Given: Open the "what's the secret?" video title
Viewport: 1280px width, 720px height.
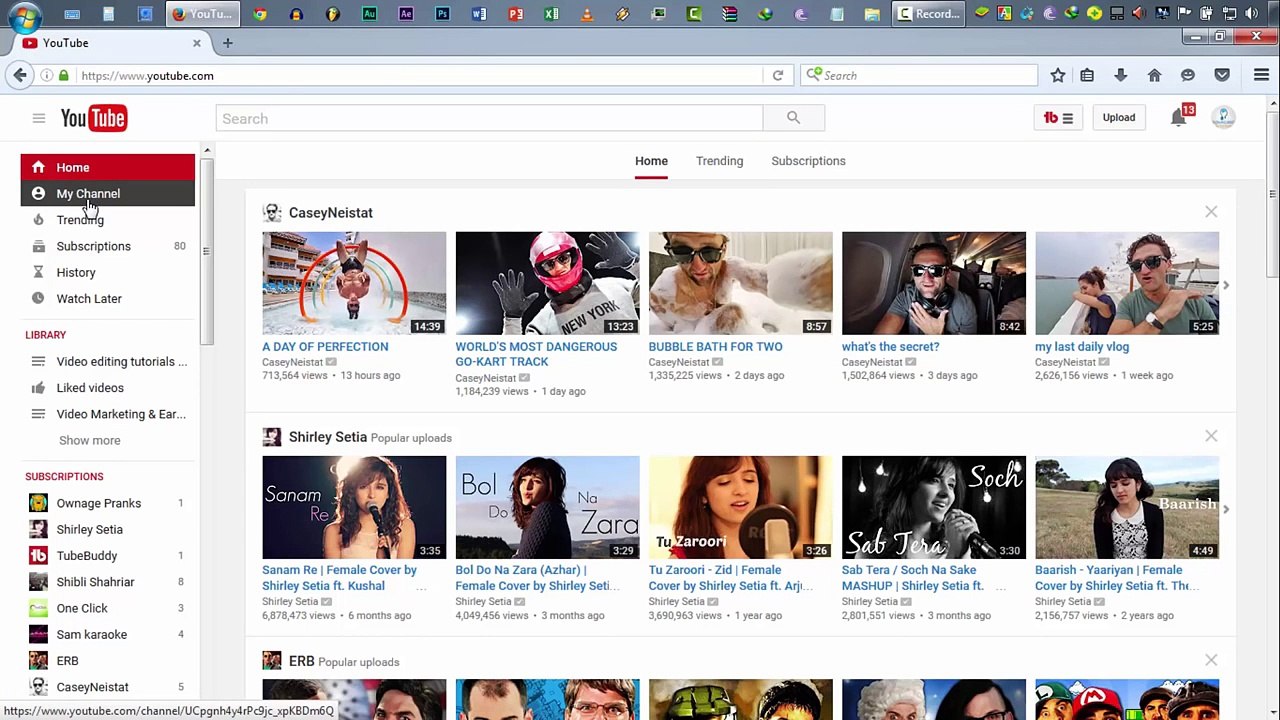Looking at the screenshot, I should point(890,347).
